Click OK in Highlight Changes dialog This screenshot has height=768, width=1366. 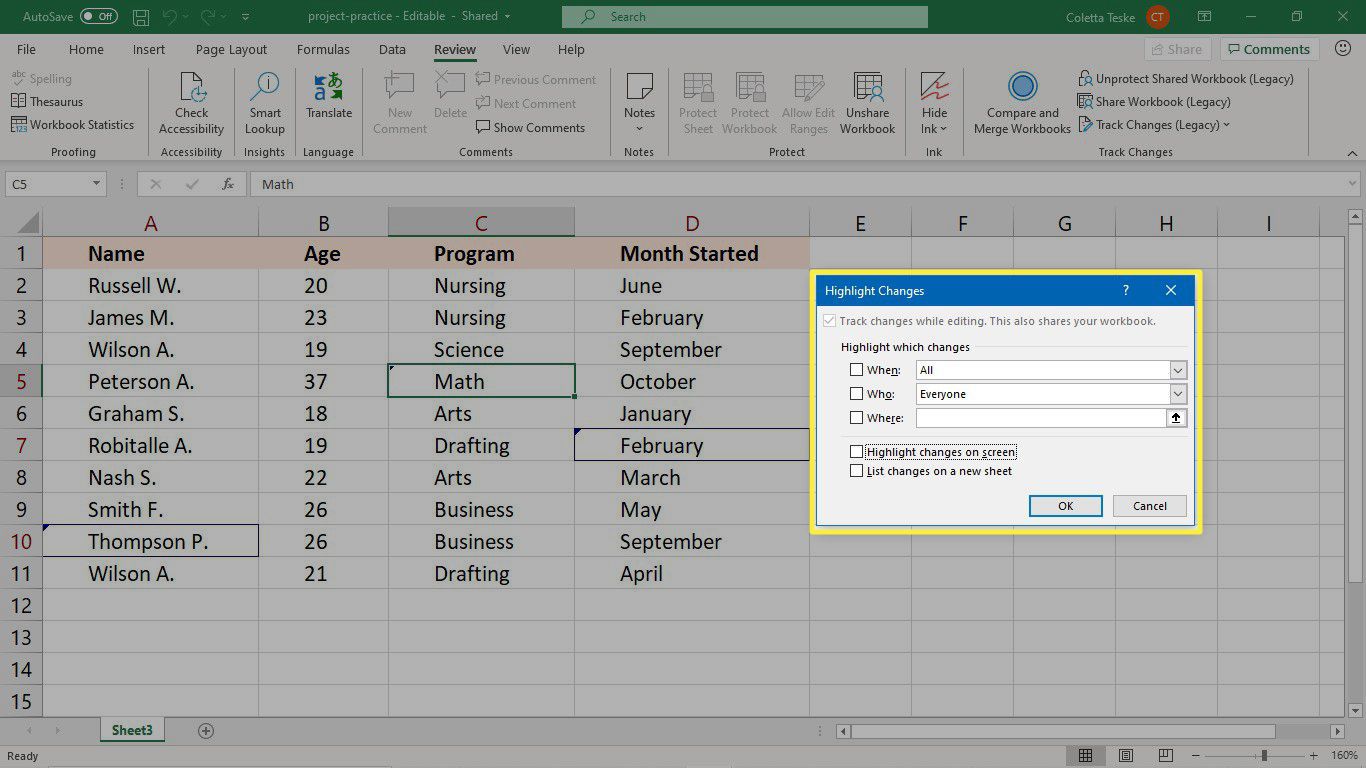[1066, 506]
